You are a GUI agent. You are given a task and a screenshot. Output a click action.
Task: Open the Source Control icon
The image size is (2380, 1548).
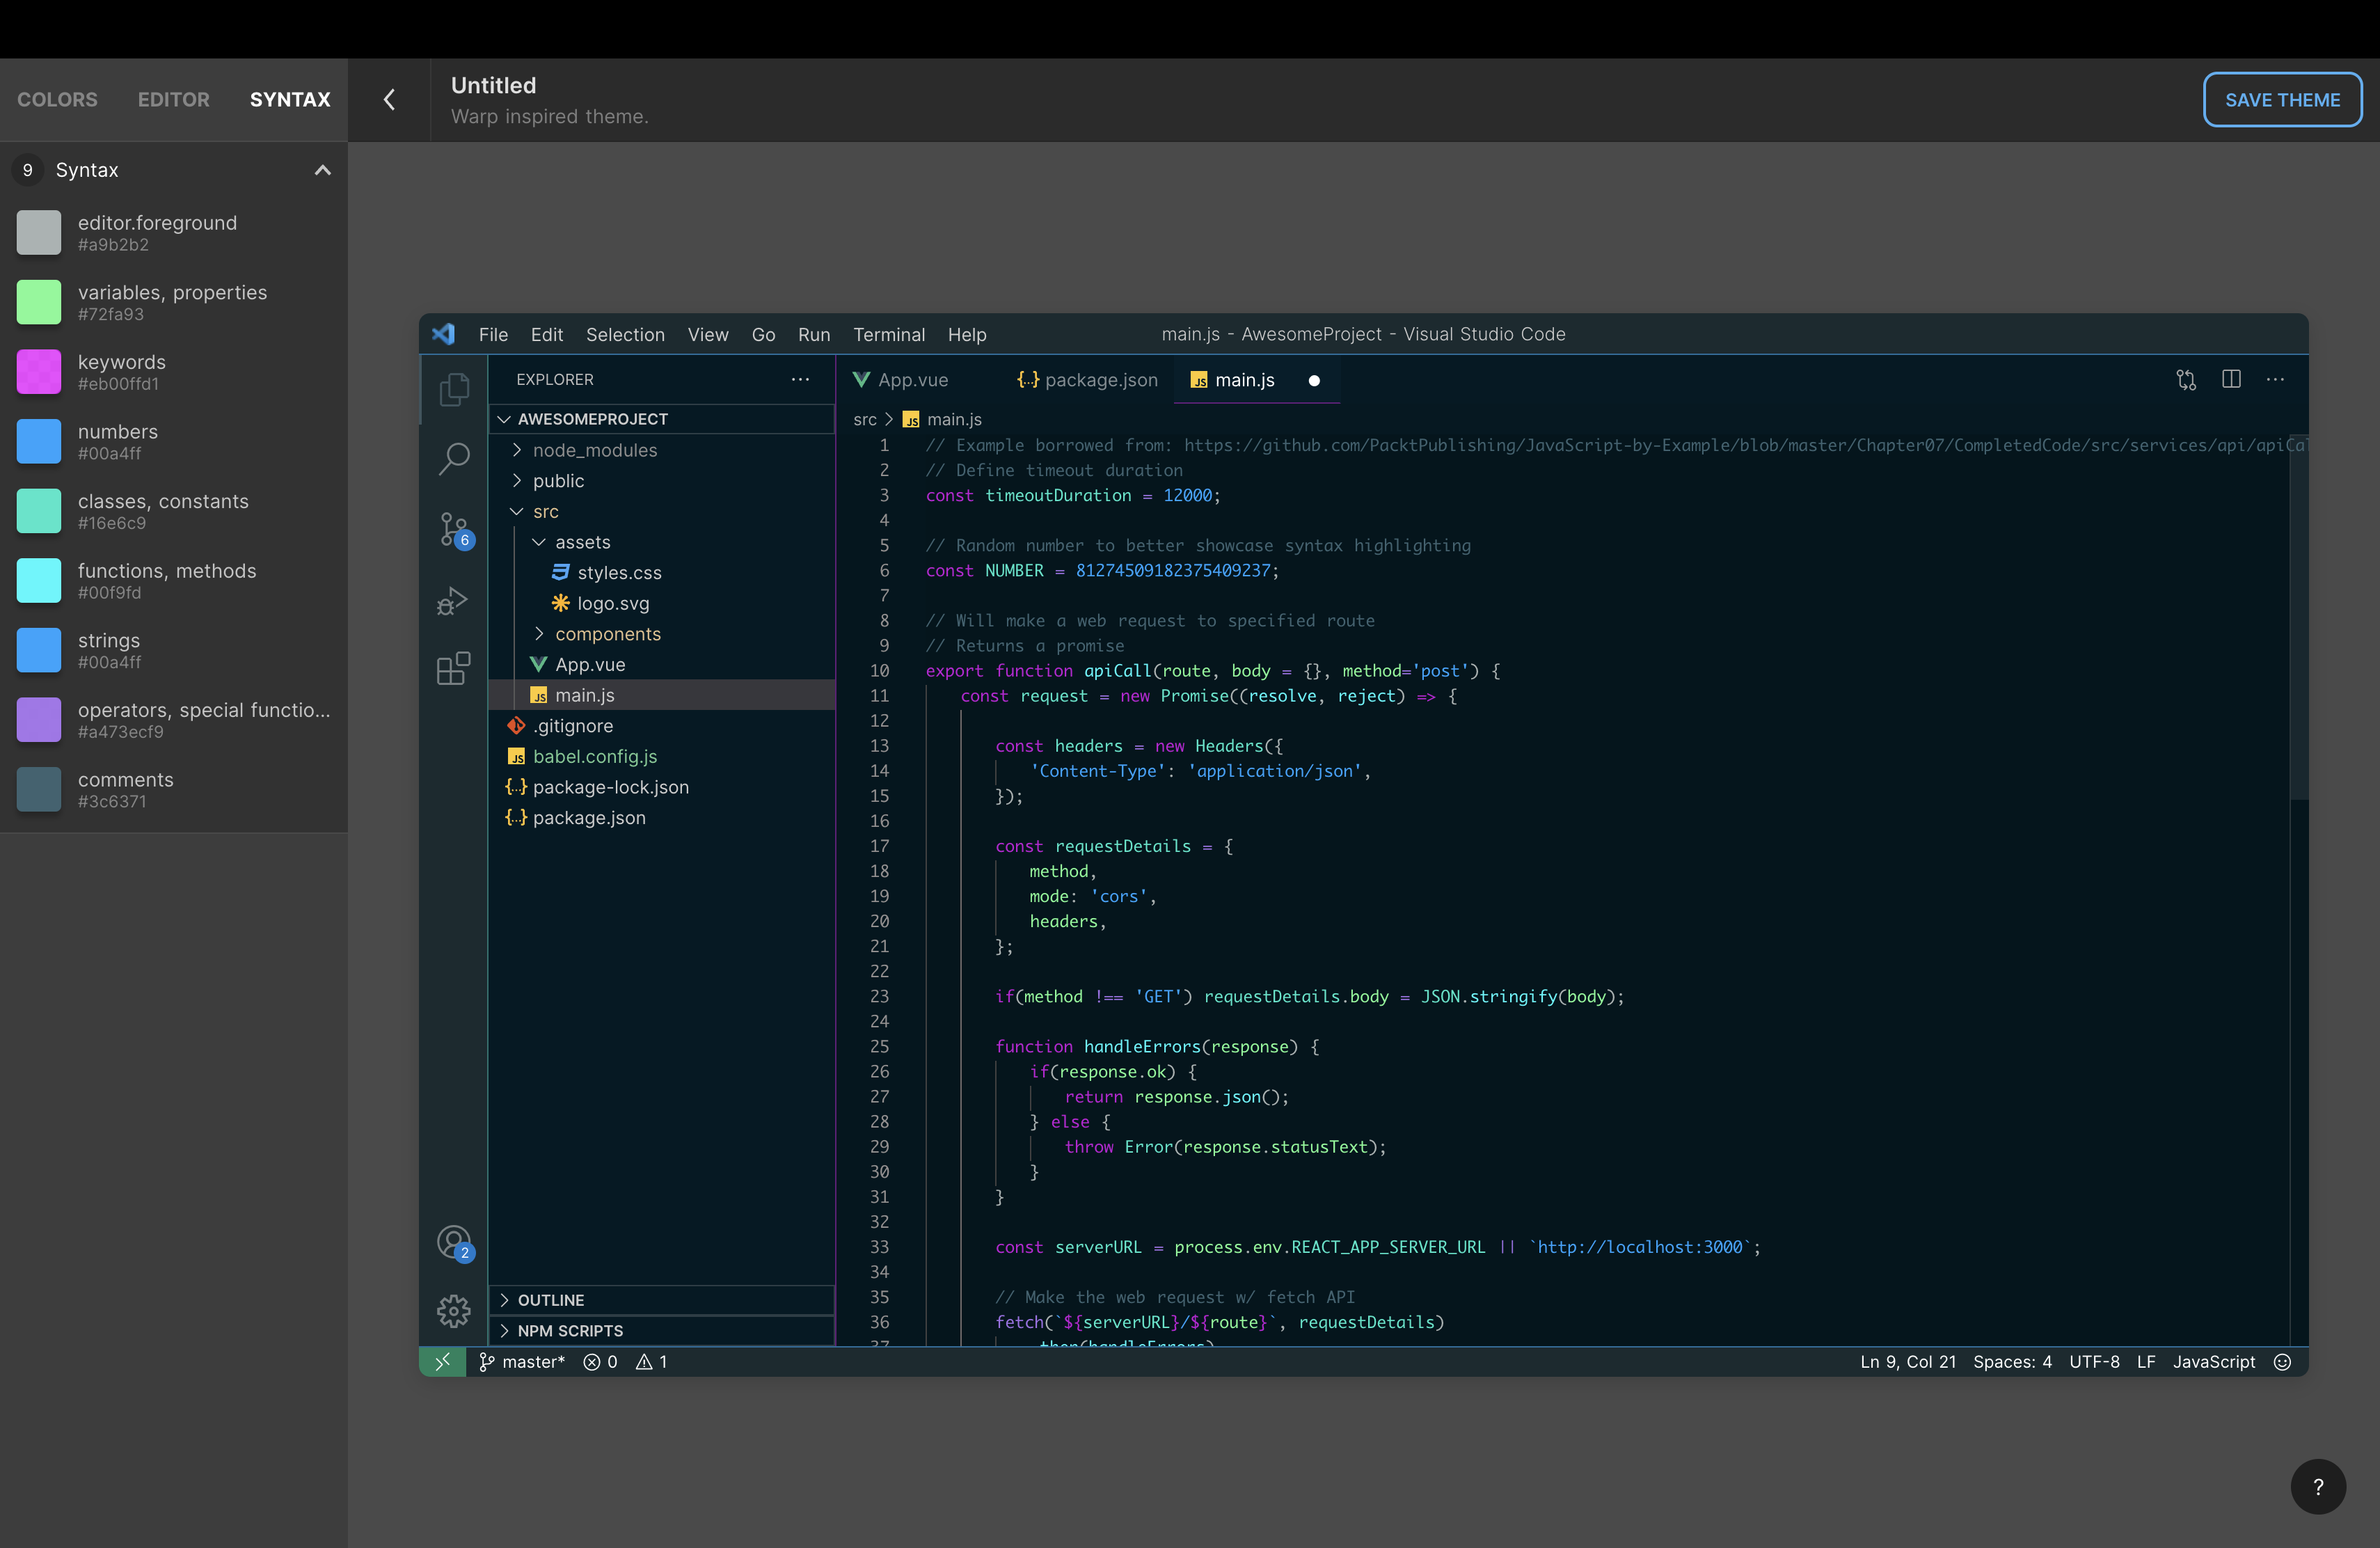click(x=454, y=529)
